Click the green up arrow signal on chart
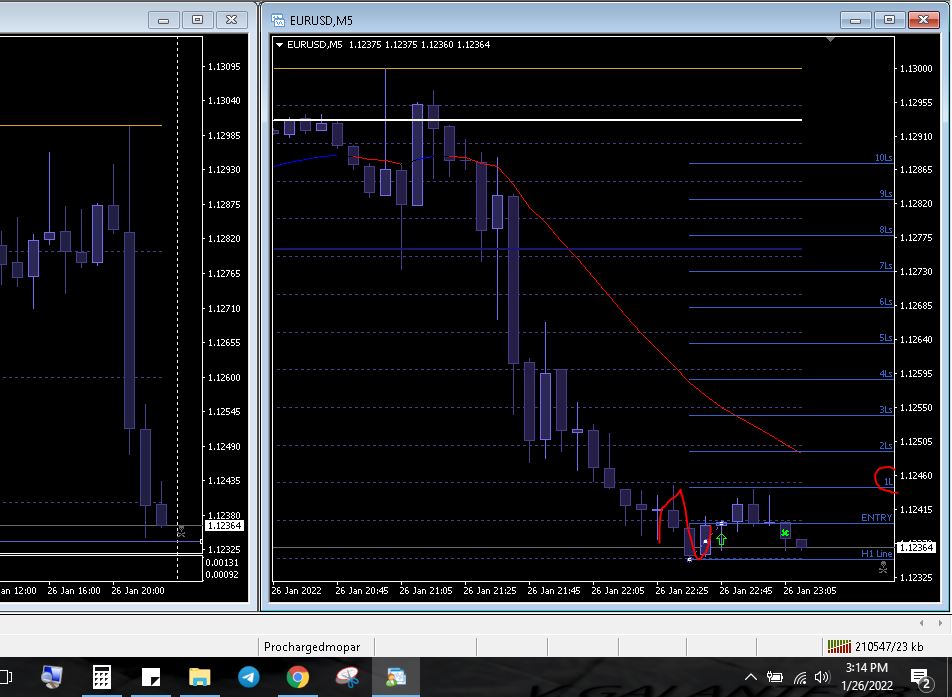The width and height of the screenshot is (952, 697). 721,540
